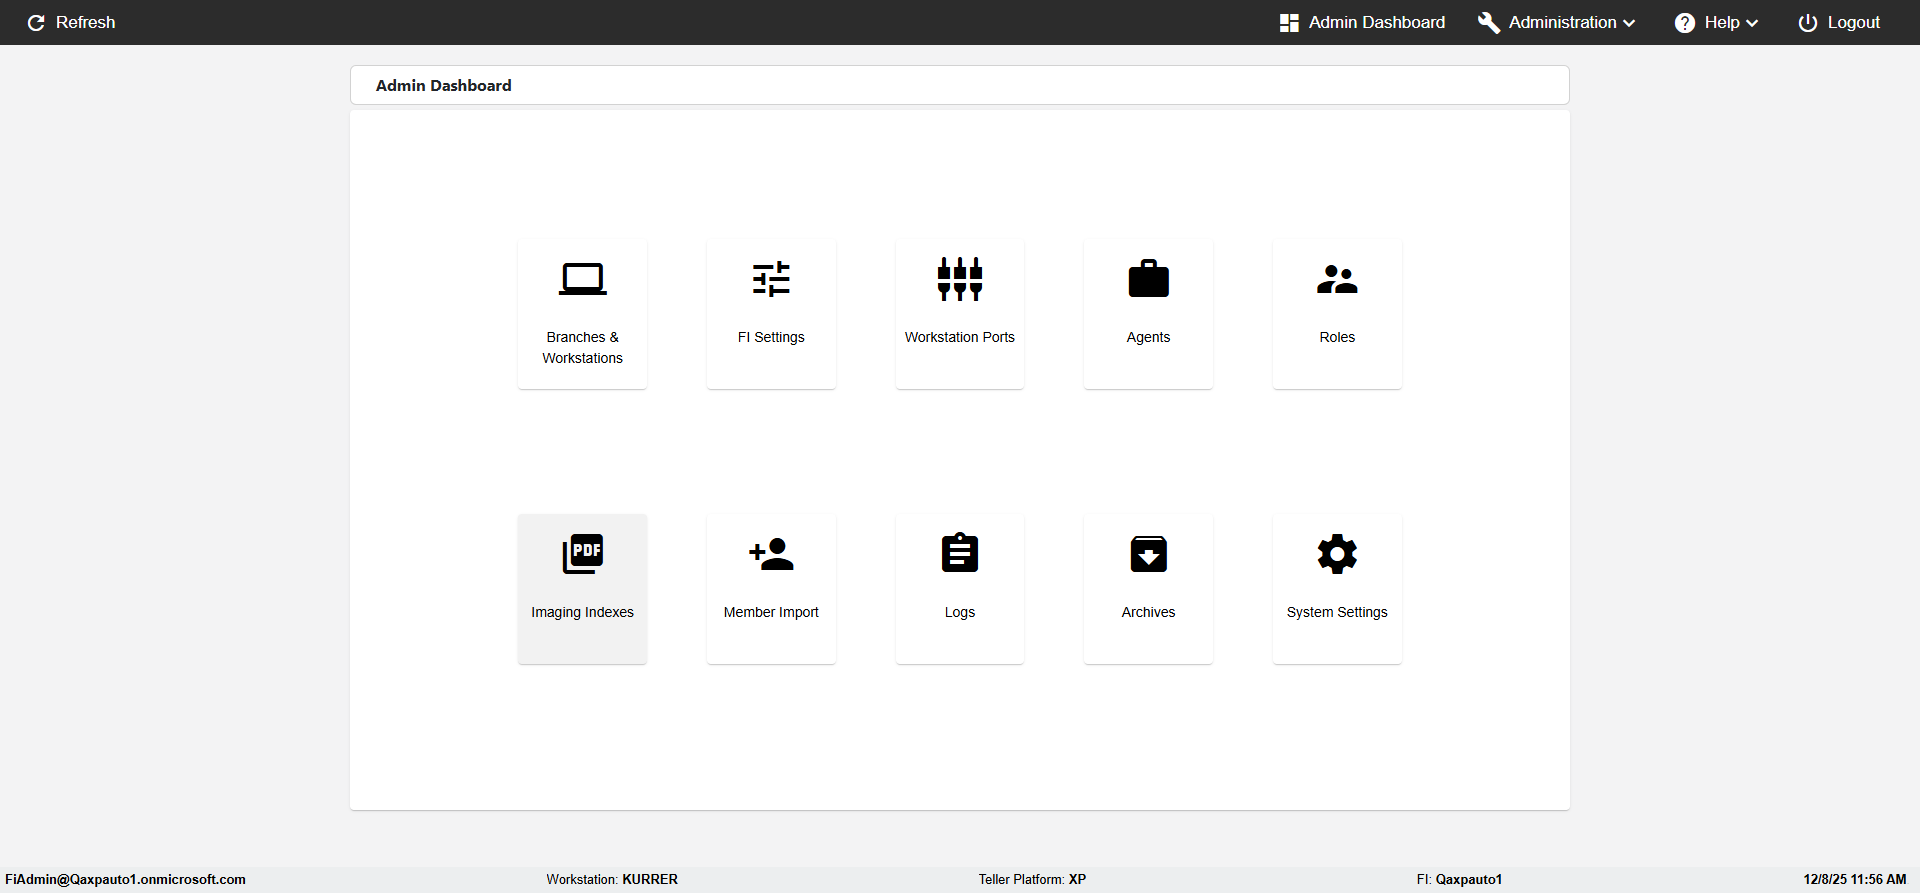This screenshot has width=1920, height=893.
Task: Open the Logs clipboard icon
Action: (960, 553)
